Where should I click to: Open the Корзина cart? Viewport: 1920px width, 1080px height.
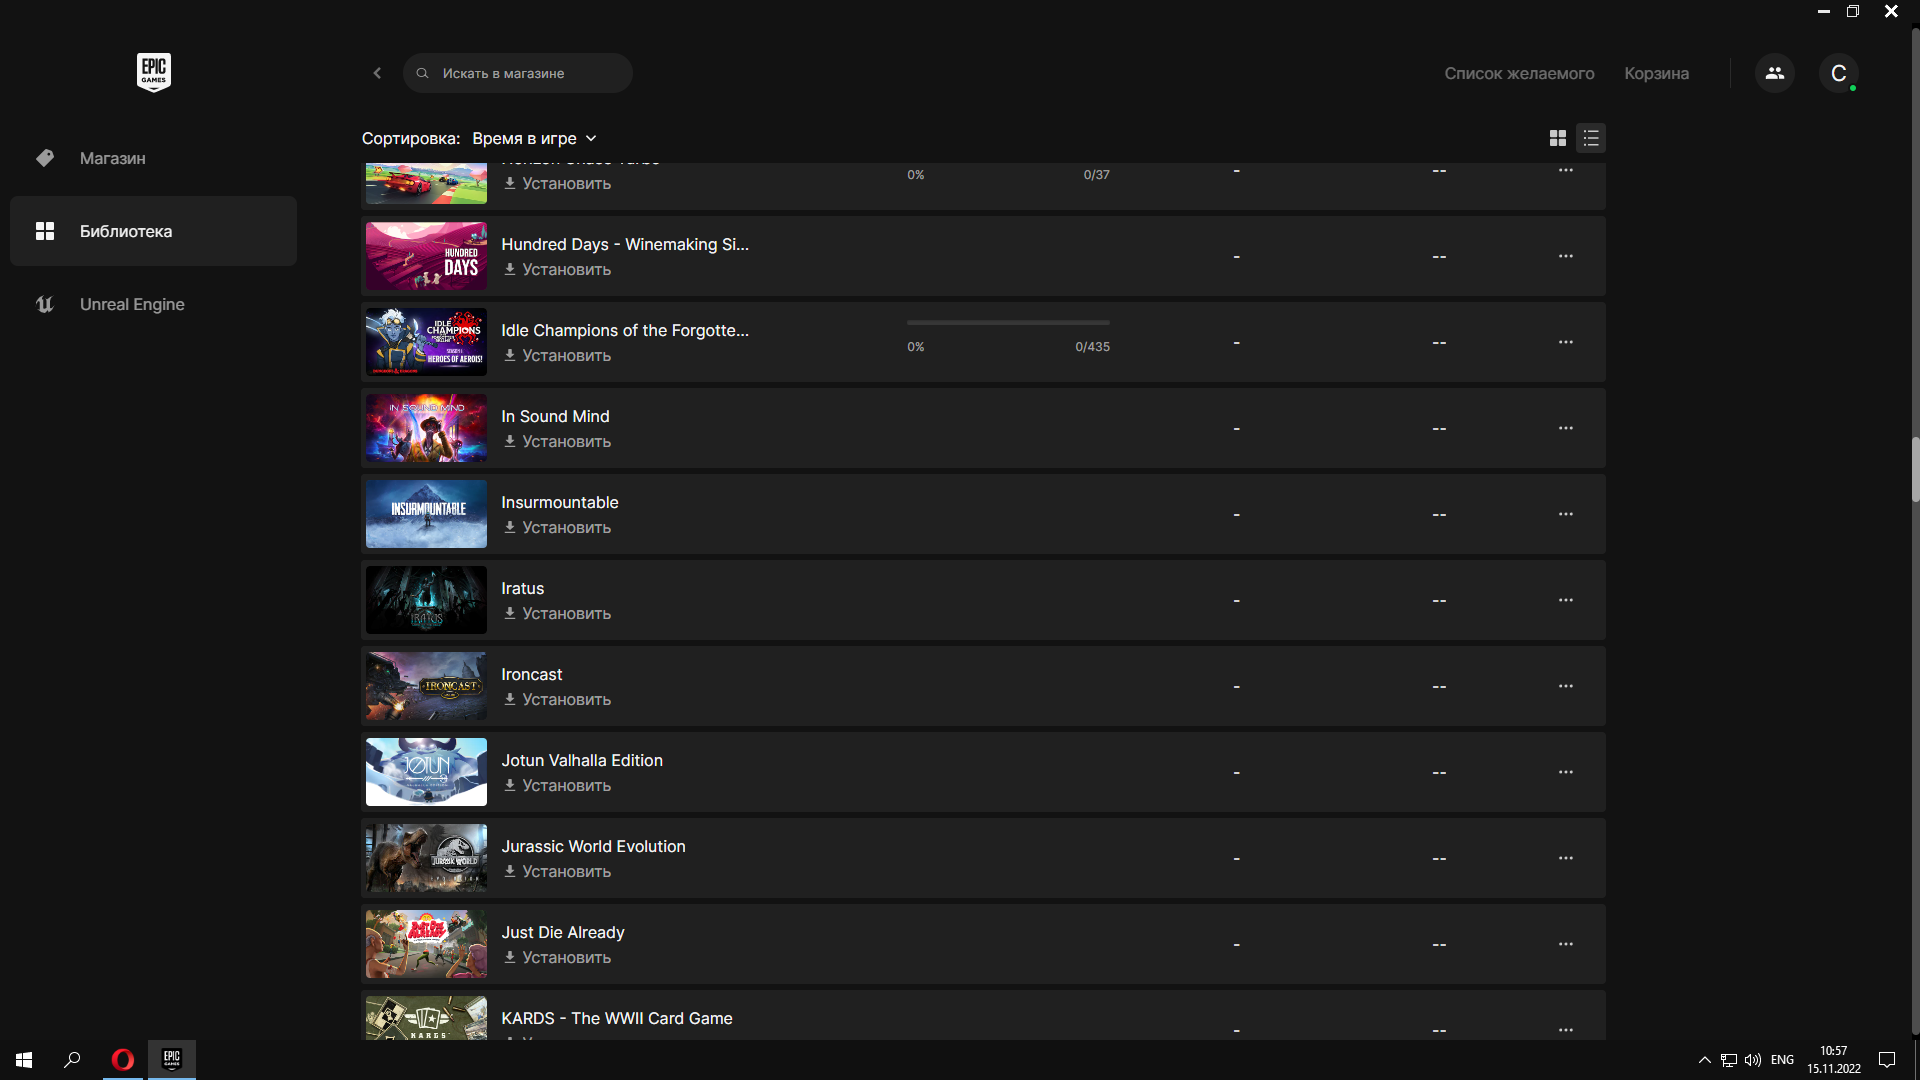tap(1656, 73)
